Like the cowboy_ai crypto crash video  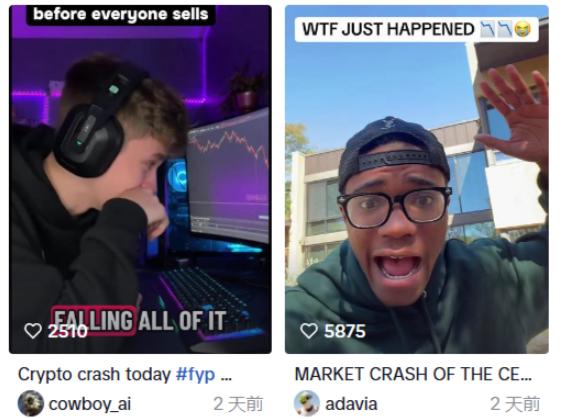[x=33, y=331]
